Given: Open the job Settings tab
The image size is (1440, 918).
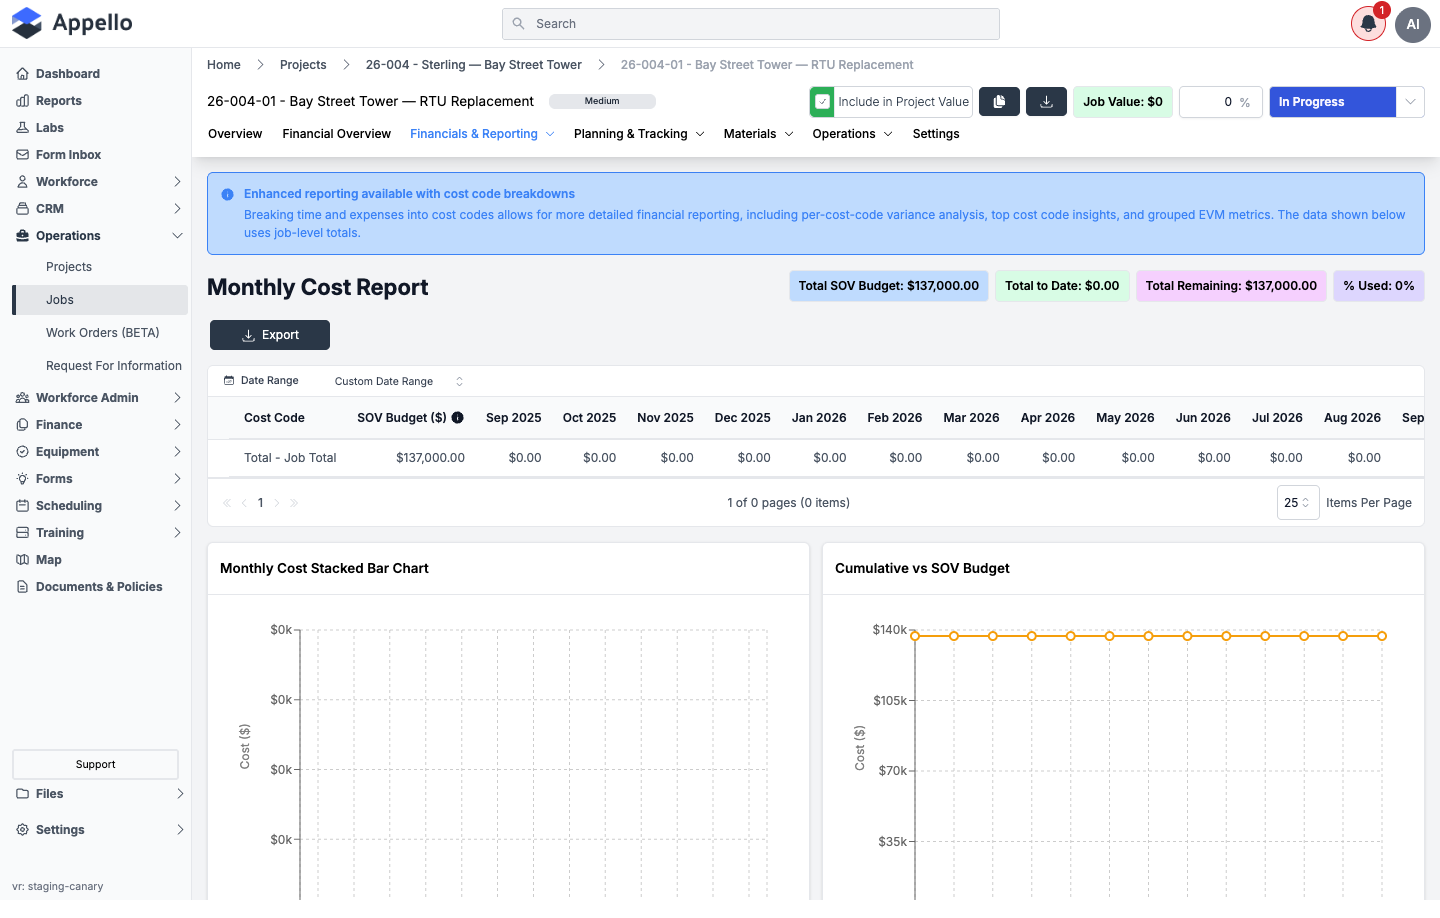Looking at the screenshot, I should 936,134.
